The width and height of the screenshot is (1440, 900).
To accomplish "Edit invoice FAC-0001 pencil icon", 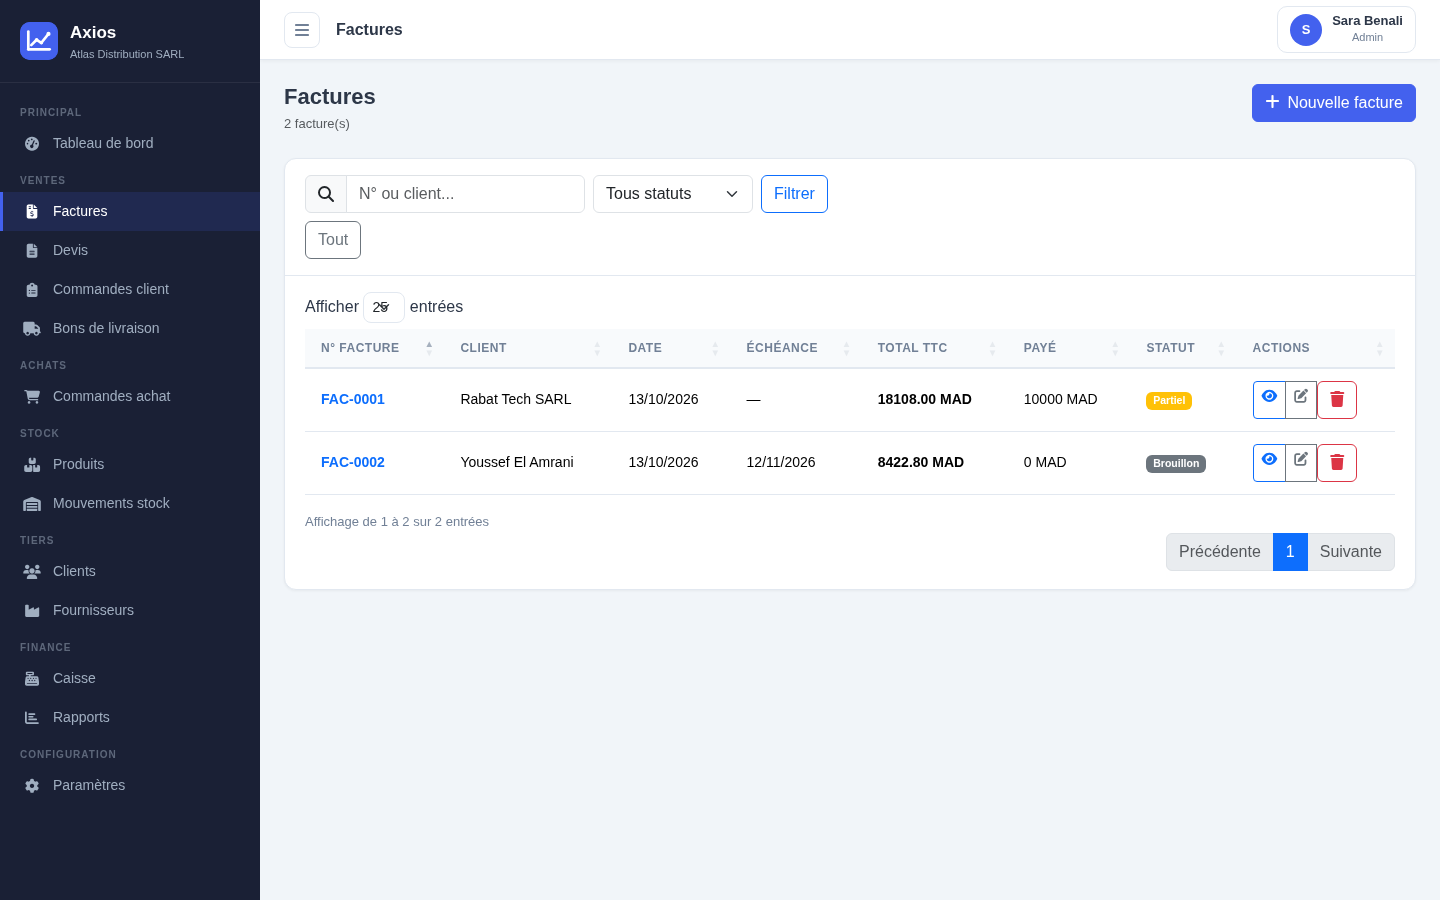I will pos(1301,400).
